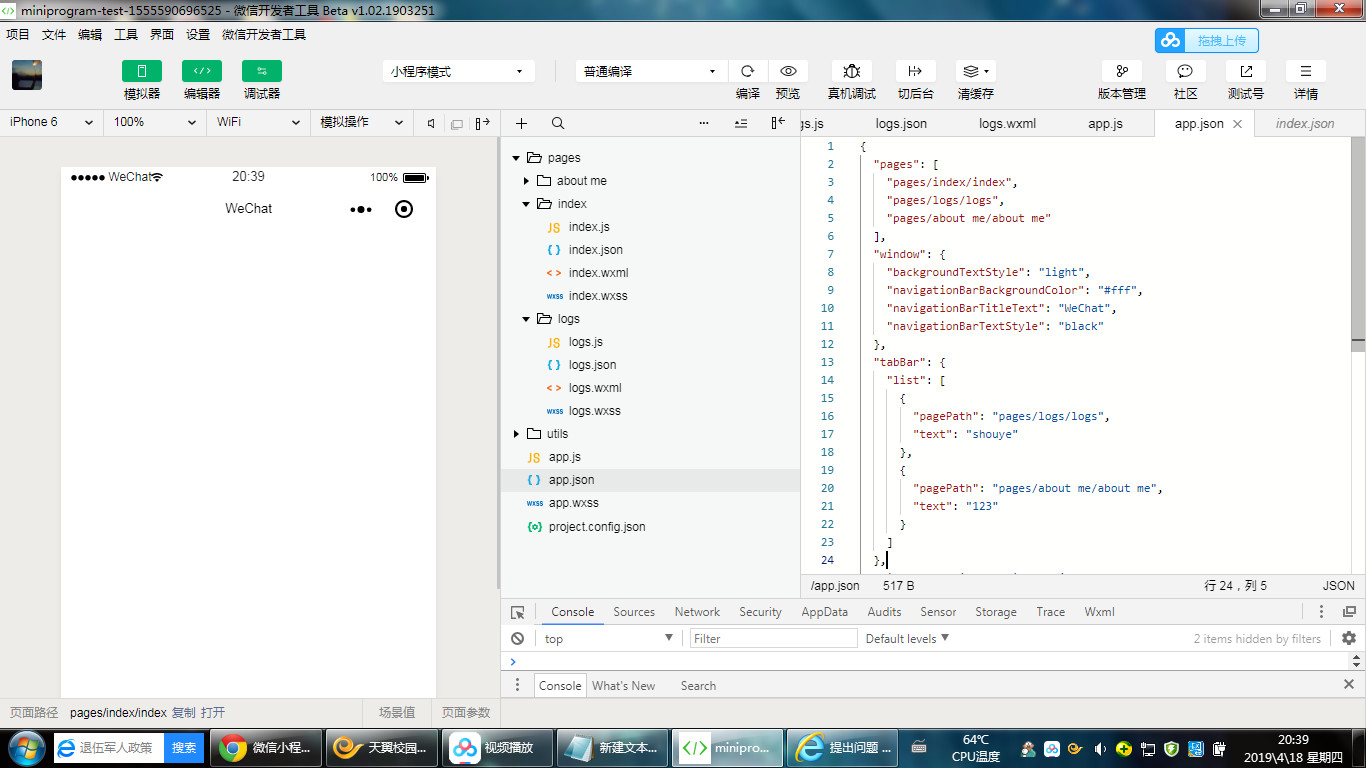Switch to the Network tab
This screenshot has width=1366, height=768.
(697, 612)
